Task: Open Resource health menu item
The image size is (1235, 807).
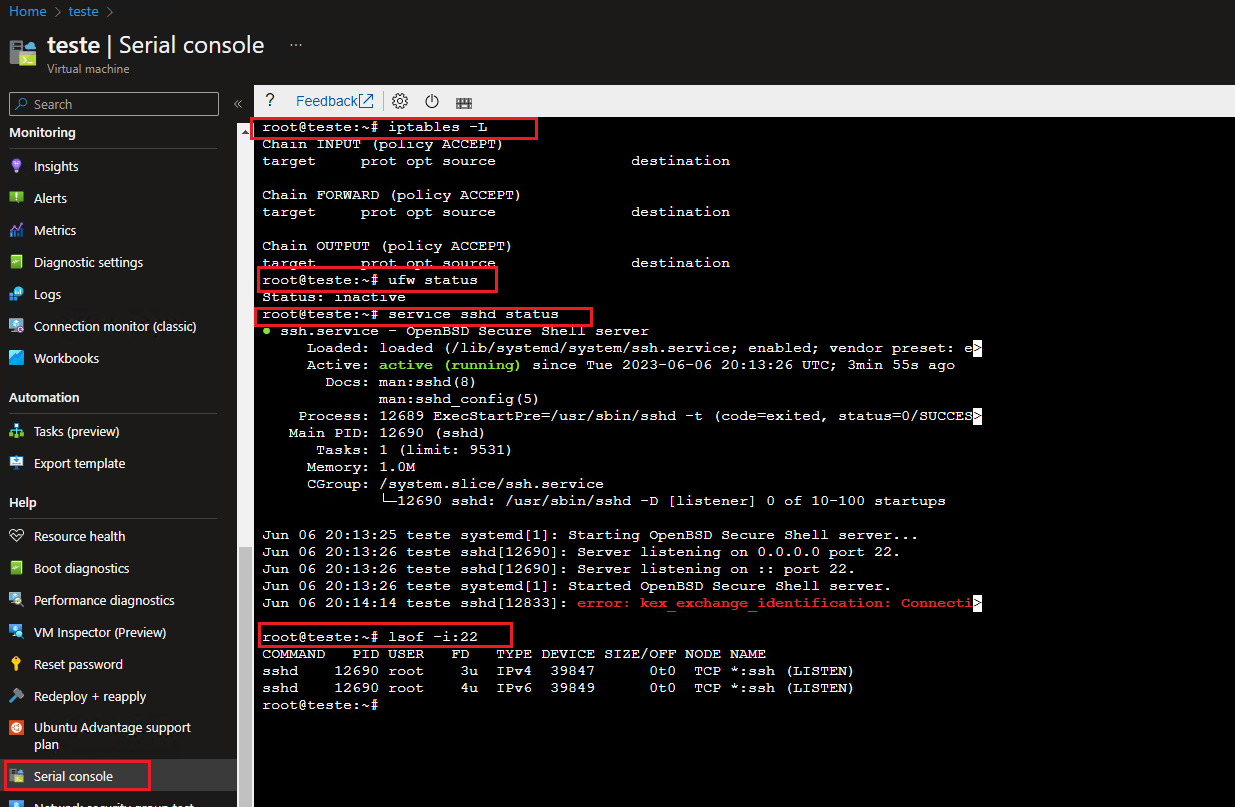Action: (79, 536)
